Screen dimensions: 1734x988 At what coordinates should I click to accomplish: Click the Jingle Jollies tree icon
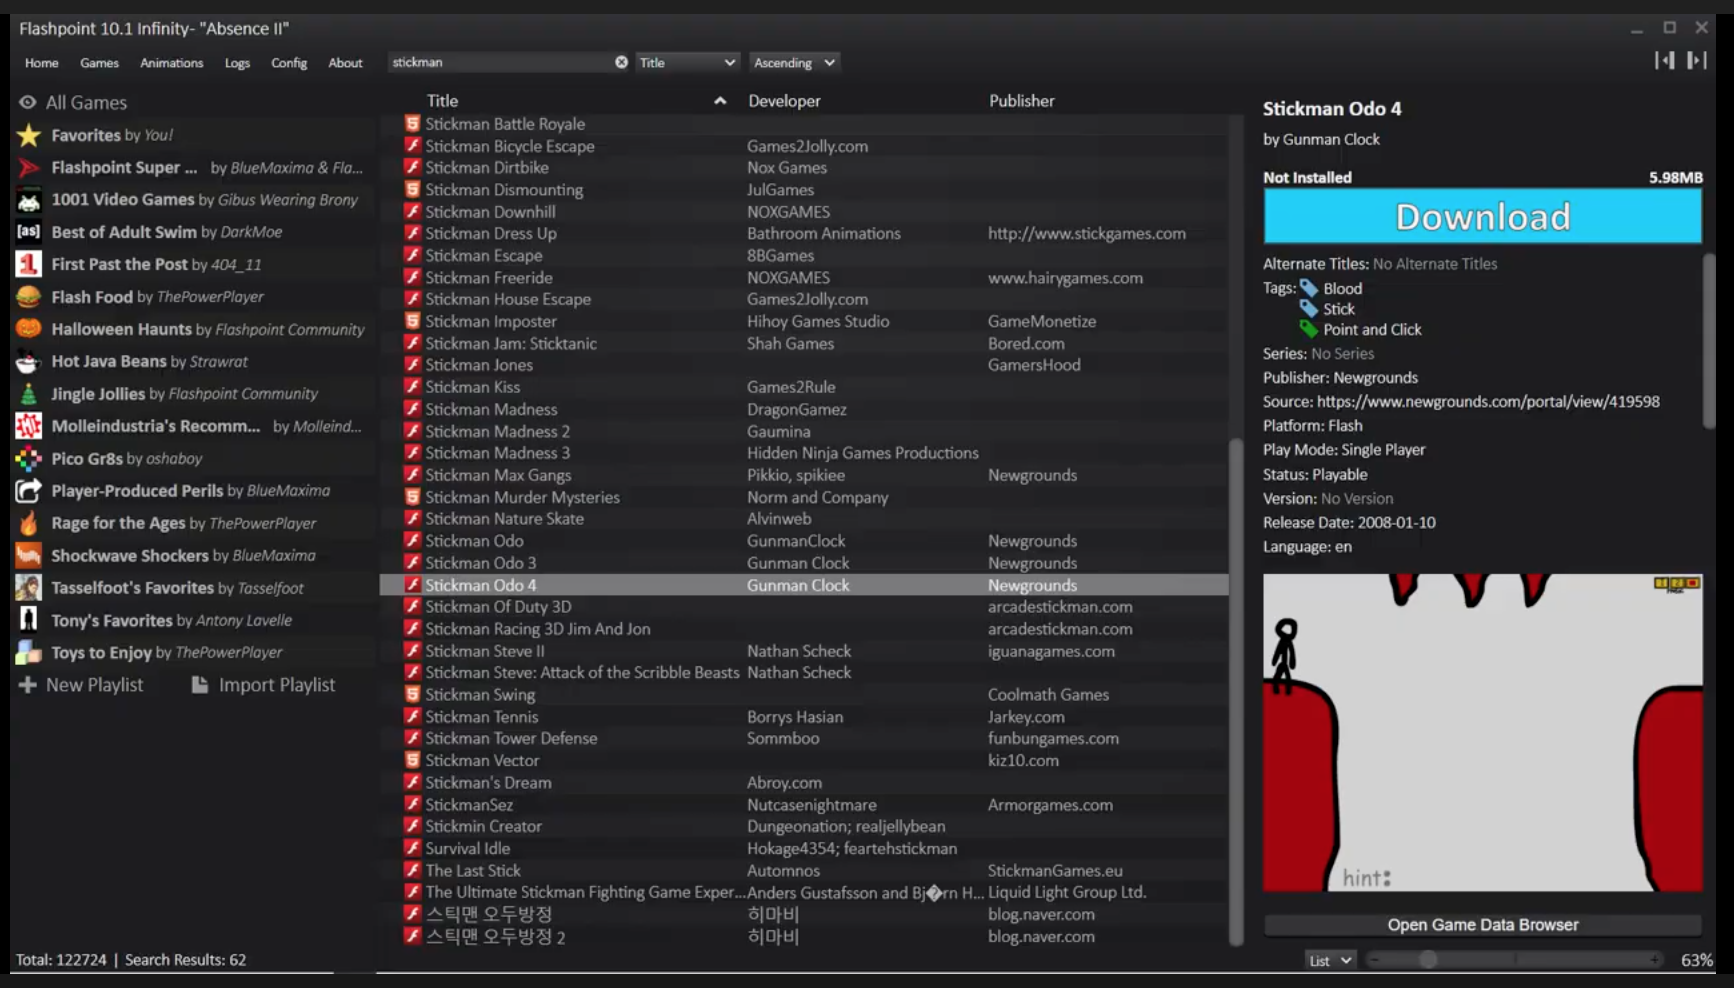[x=29, y=394]
